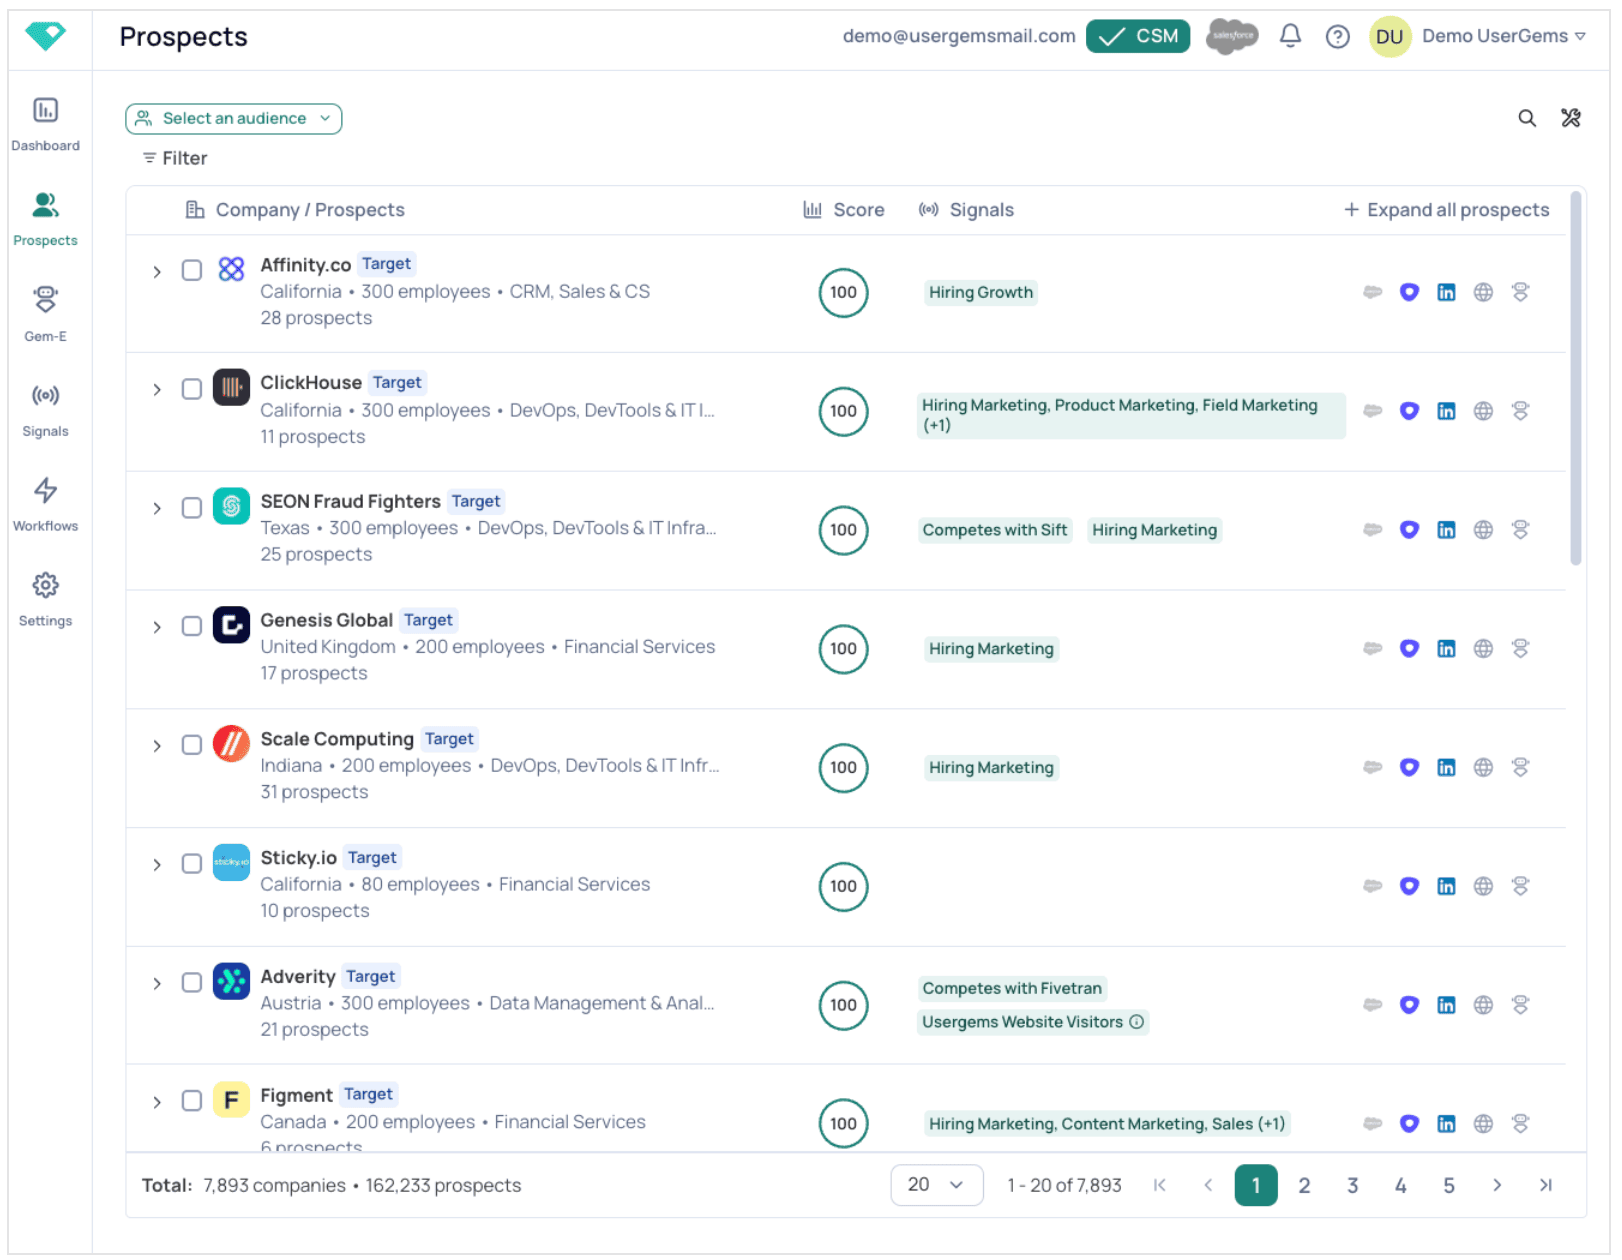Click Expand all prospects
The image size is (1622, 1260).
[1446, 210]
